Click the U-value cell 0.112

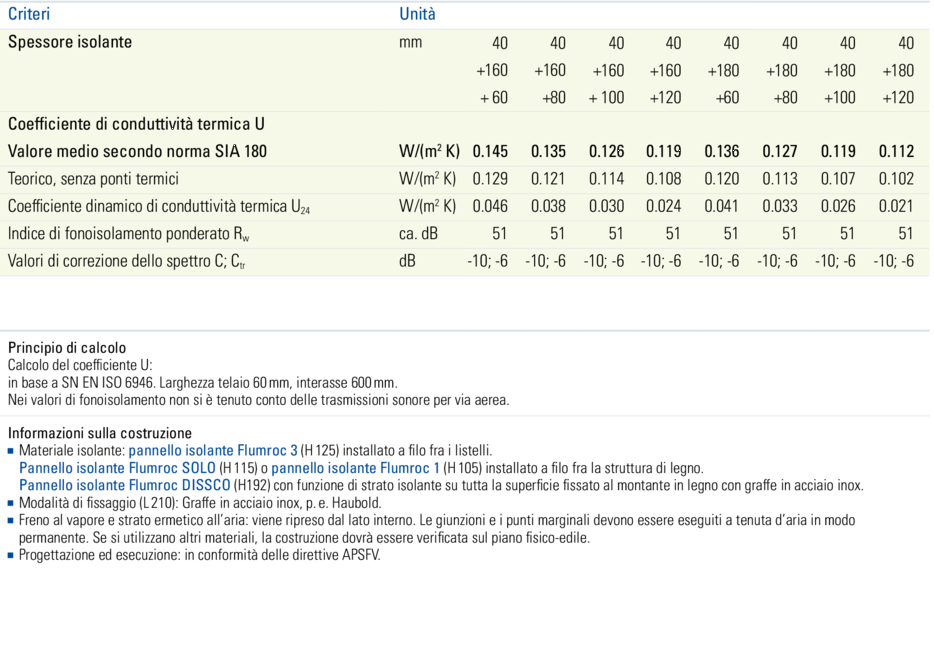click(896, 152)
